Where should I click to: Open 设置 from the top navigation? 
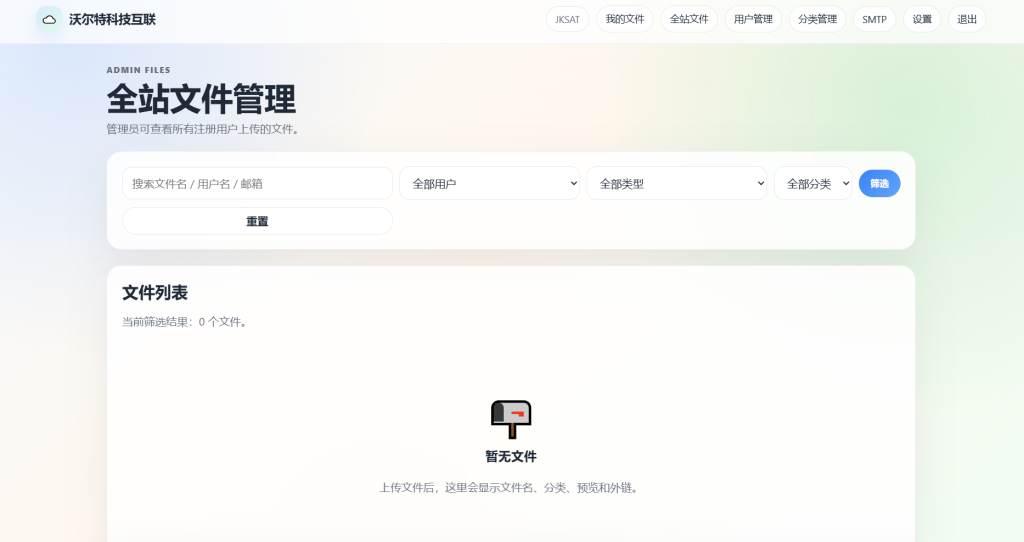tap(922, 20)
